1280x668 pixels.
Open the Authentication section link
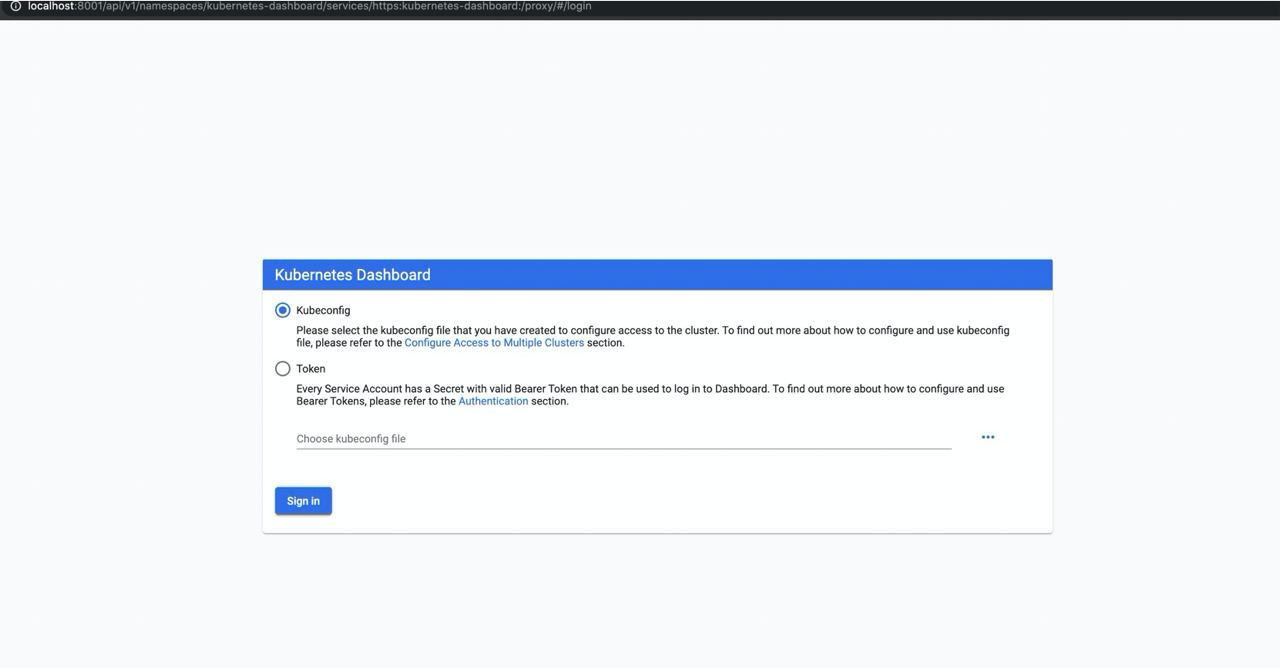(493, 401)
